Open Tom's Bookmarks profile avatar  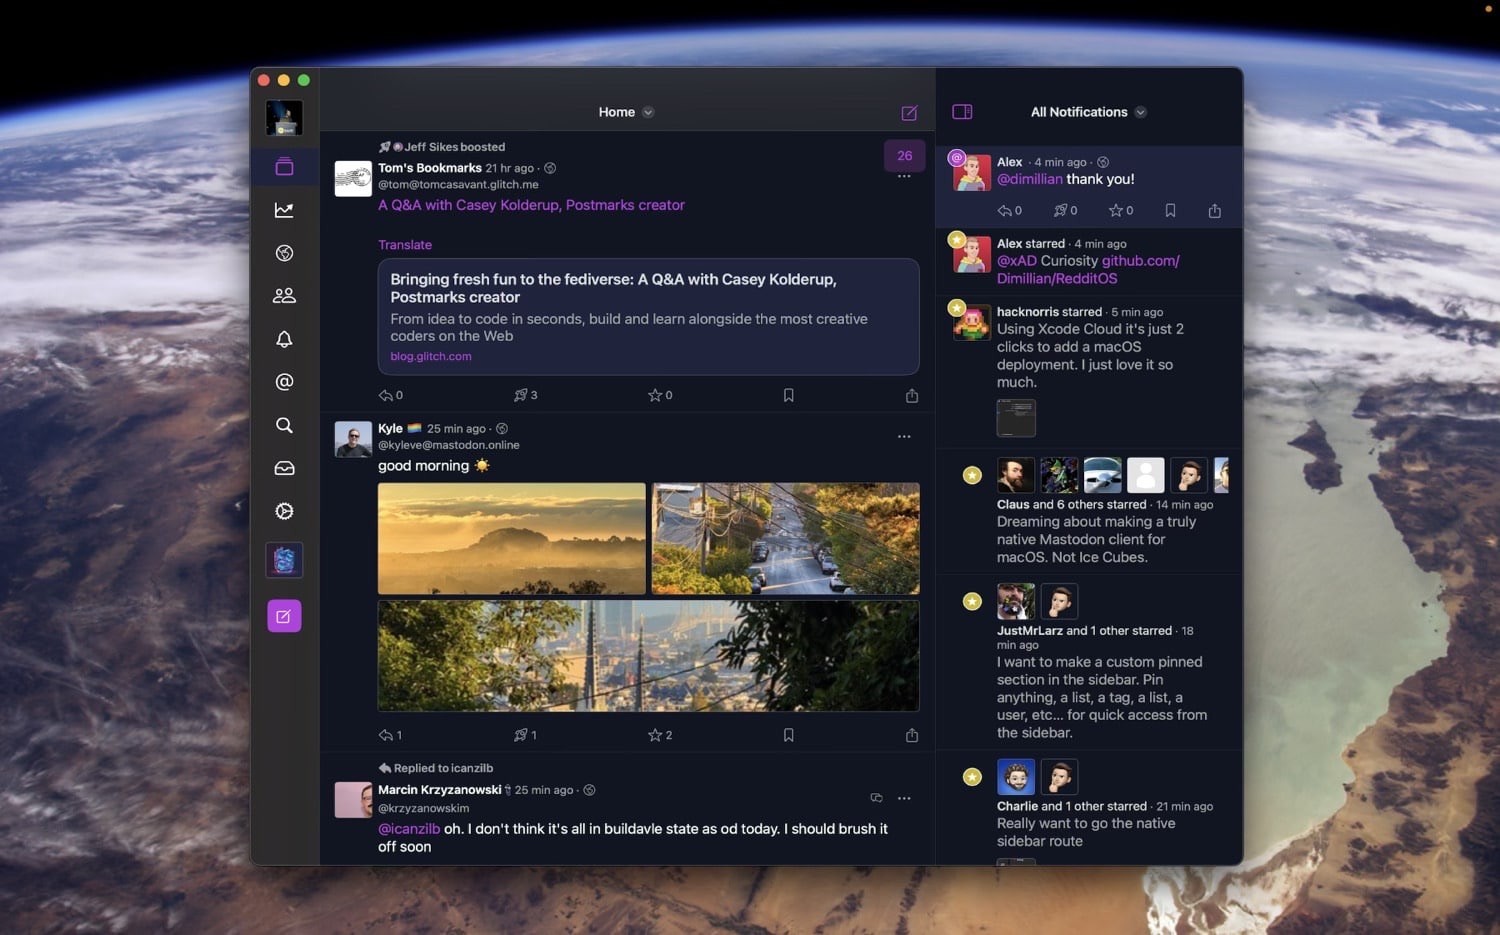[x=353, y=178]
